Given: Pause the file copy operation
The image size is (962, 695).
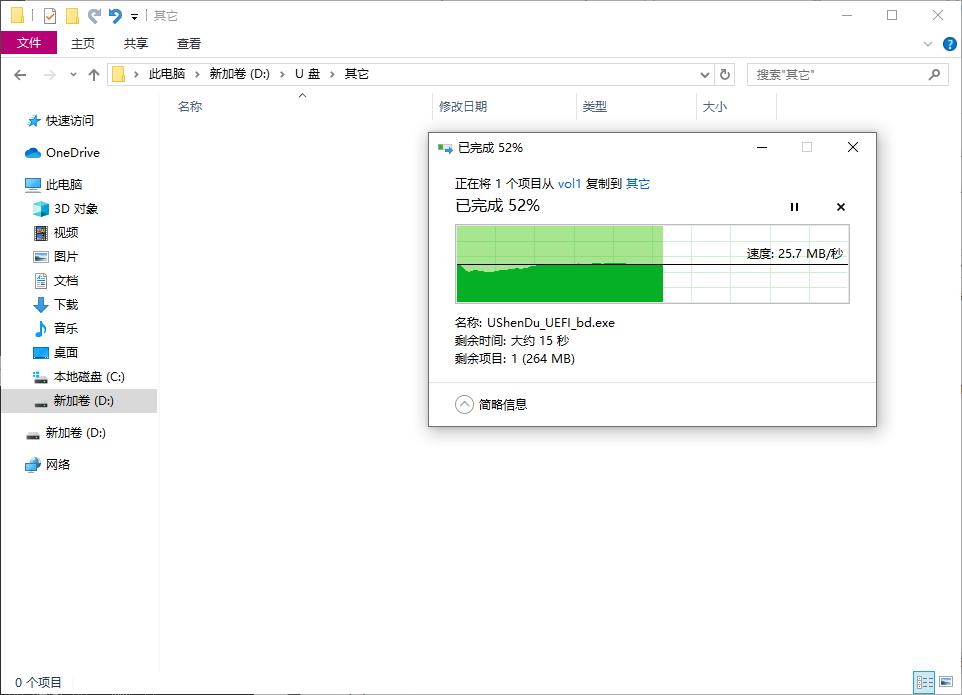Looking at the screenshot, I should click(x=794, y=207).
